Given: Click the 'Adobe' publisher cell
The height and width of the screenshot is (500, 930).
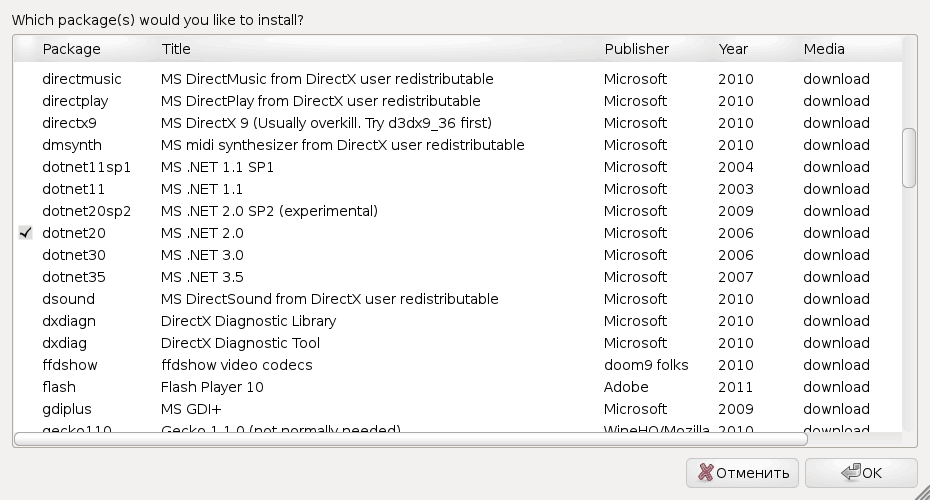Looking at the screenshot, I should [x=626, y=387].
